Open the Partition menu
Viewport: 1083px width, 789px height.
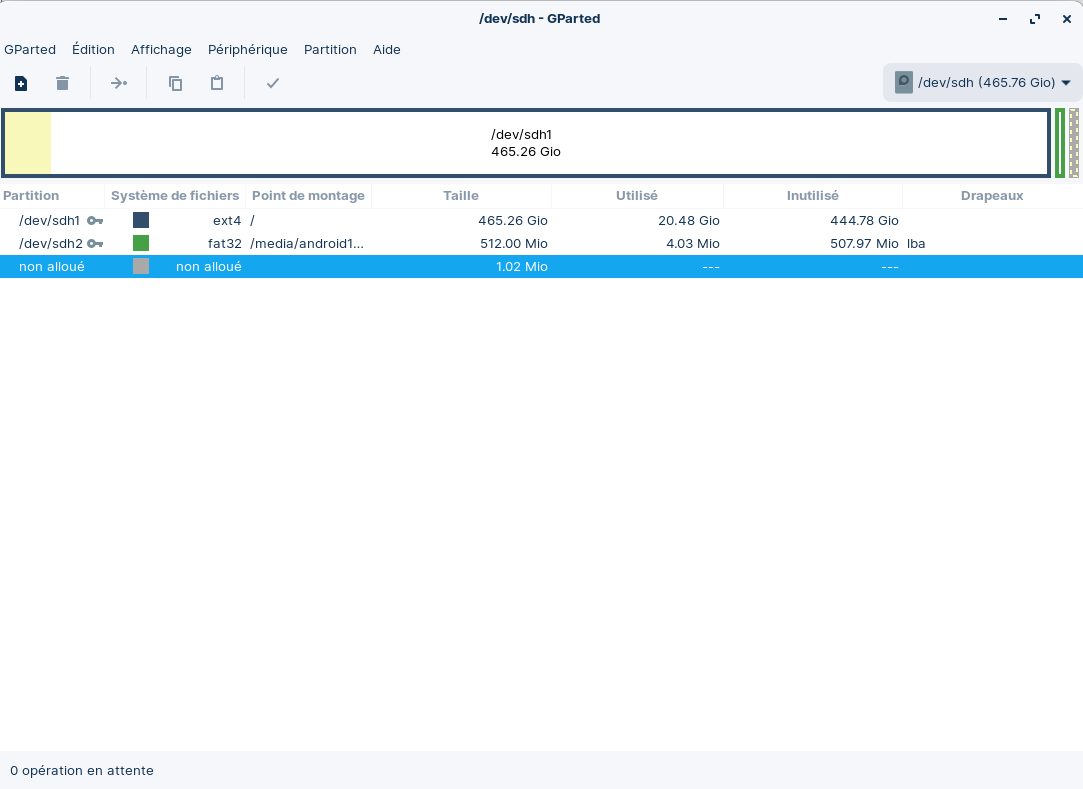coord(330,50)
